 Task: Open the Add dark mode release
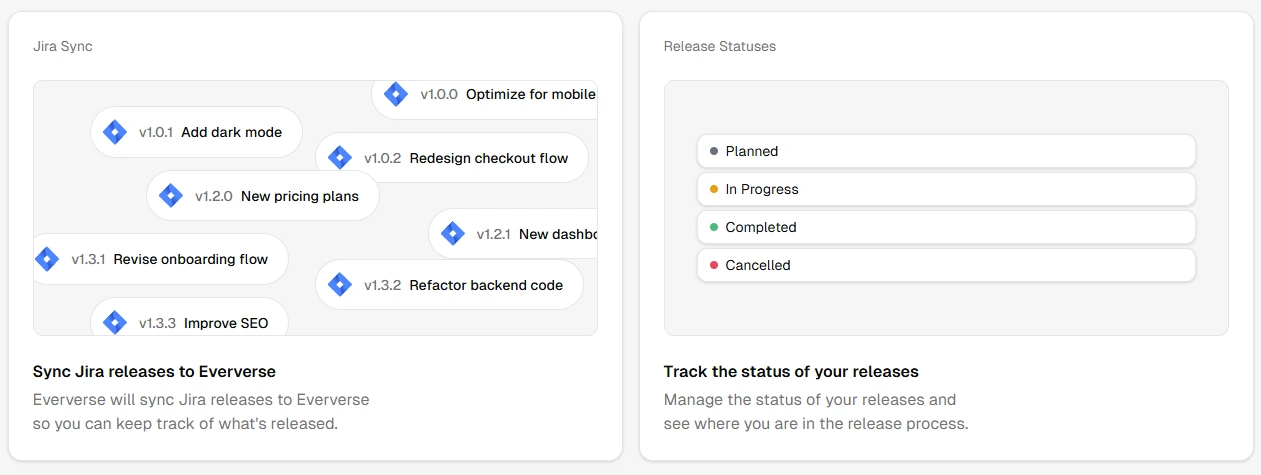231,132
